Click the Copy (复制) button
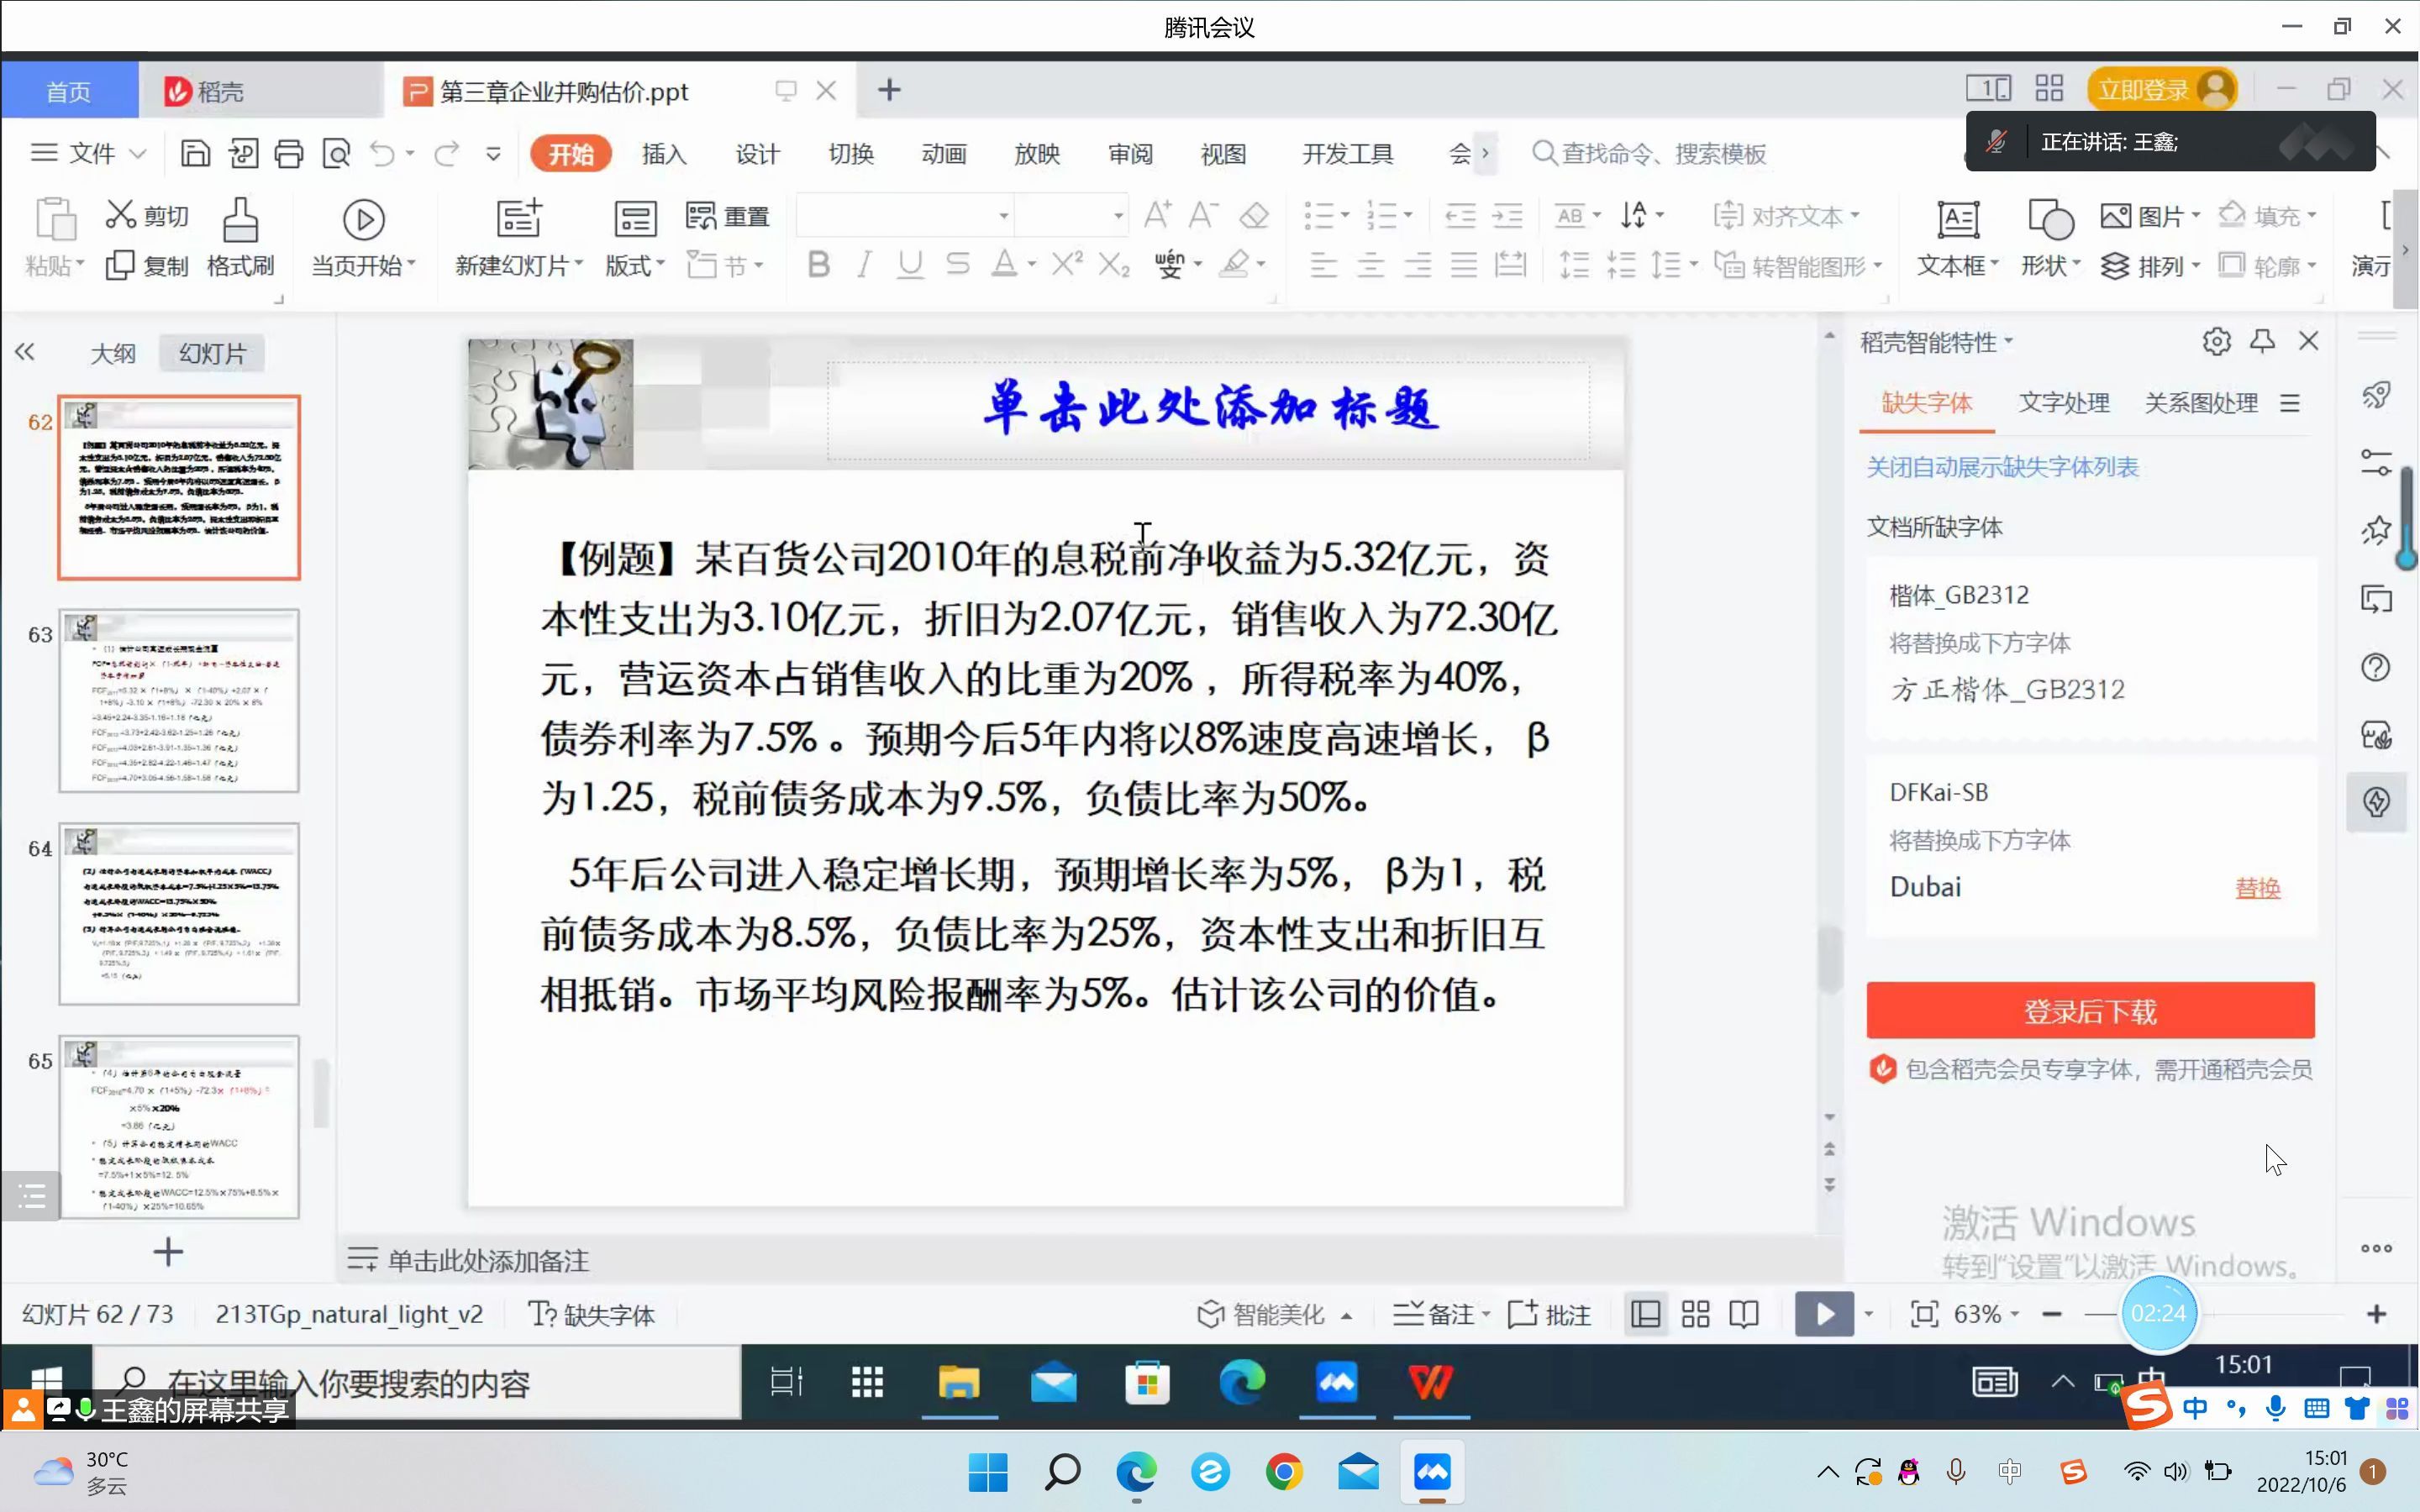Image resolution: width=2420 pixels, height=1512 pixels. tap(148, 265)
